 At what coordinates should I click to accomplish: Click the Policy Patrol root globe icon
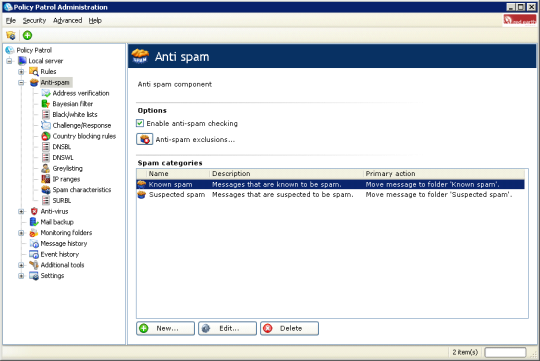tap(10, 50)
